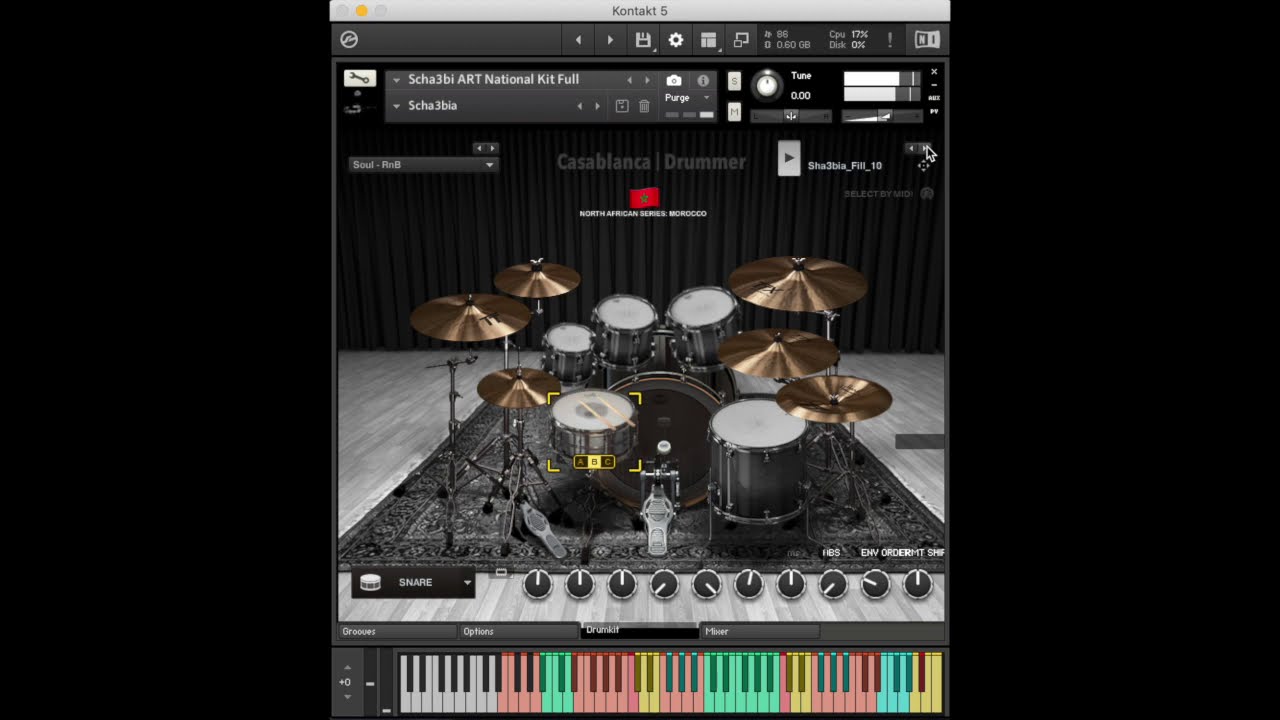Click the small icon right of SNARE selector
The width and height of the screenshot is (1280, 720).
[501, 573]
